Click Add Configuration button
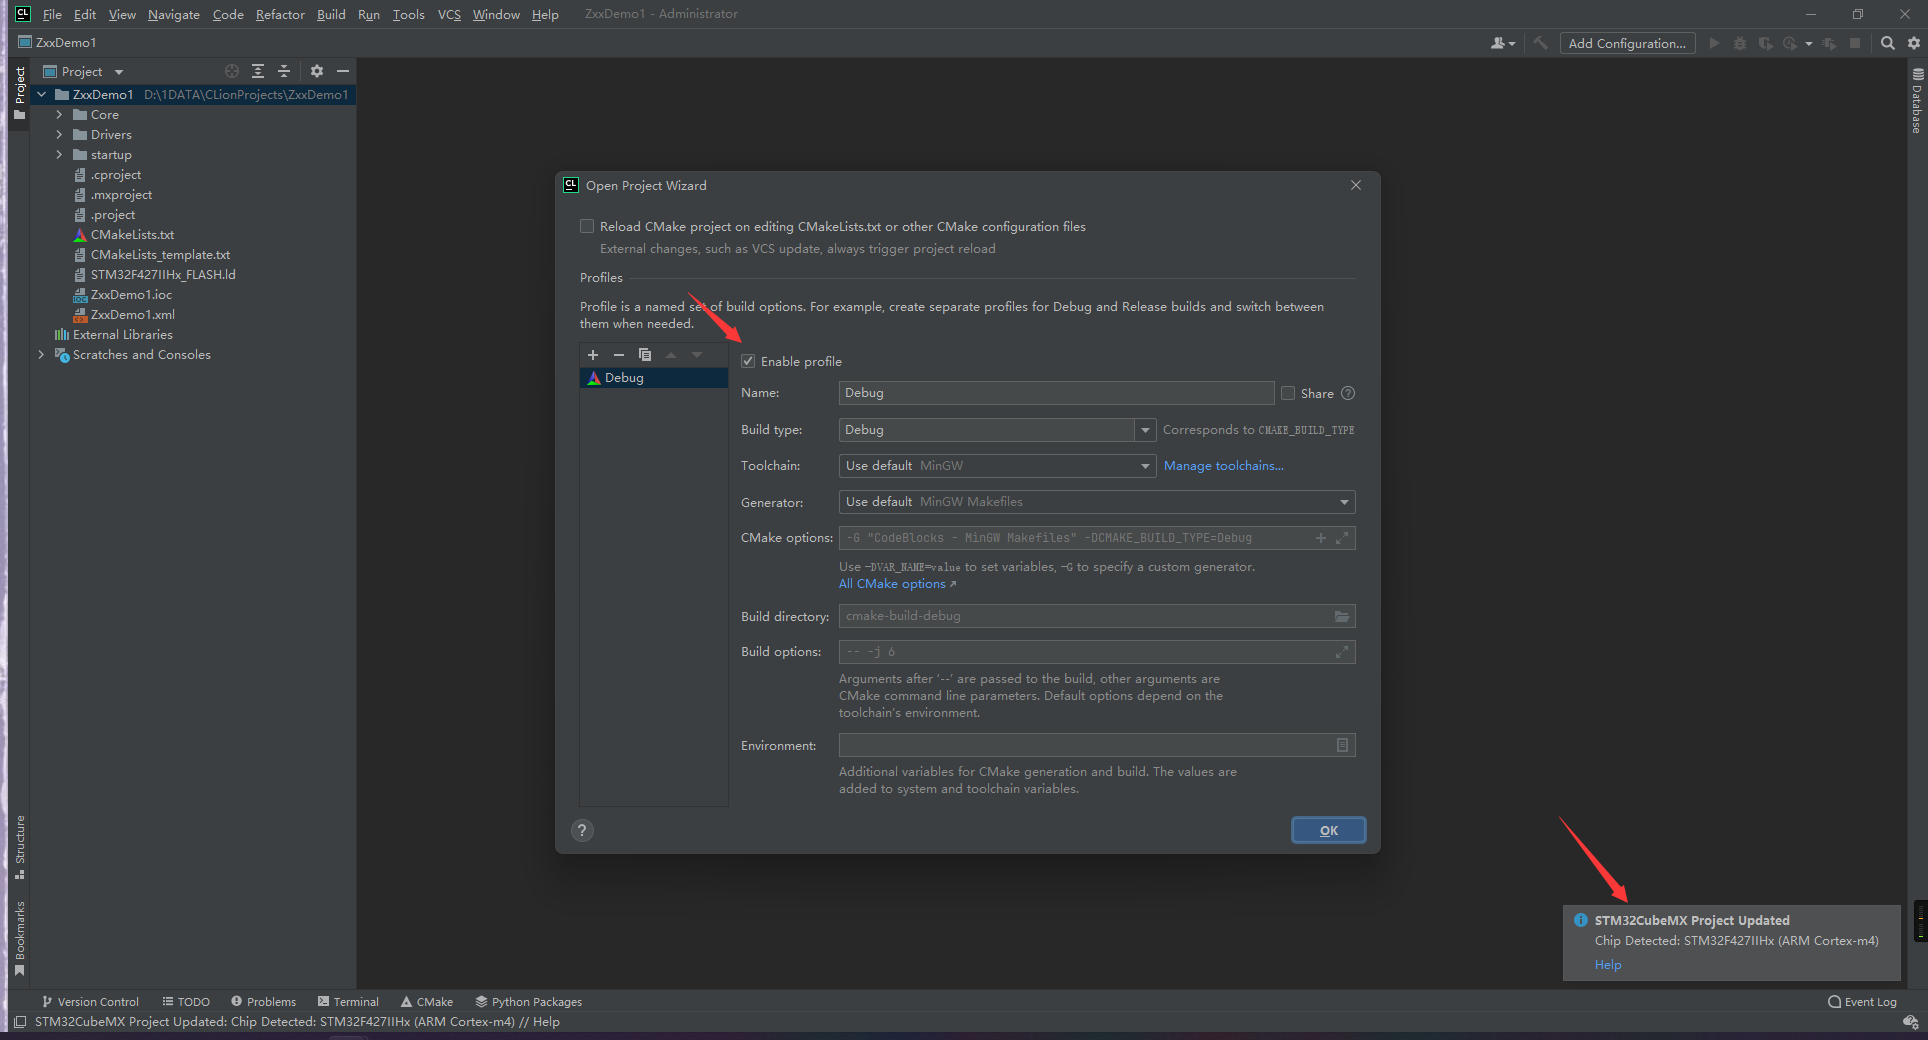 coord(1627,43)
